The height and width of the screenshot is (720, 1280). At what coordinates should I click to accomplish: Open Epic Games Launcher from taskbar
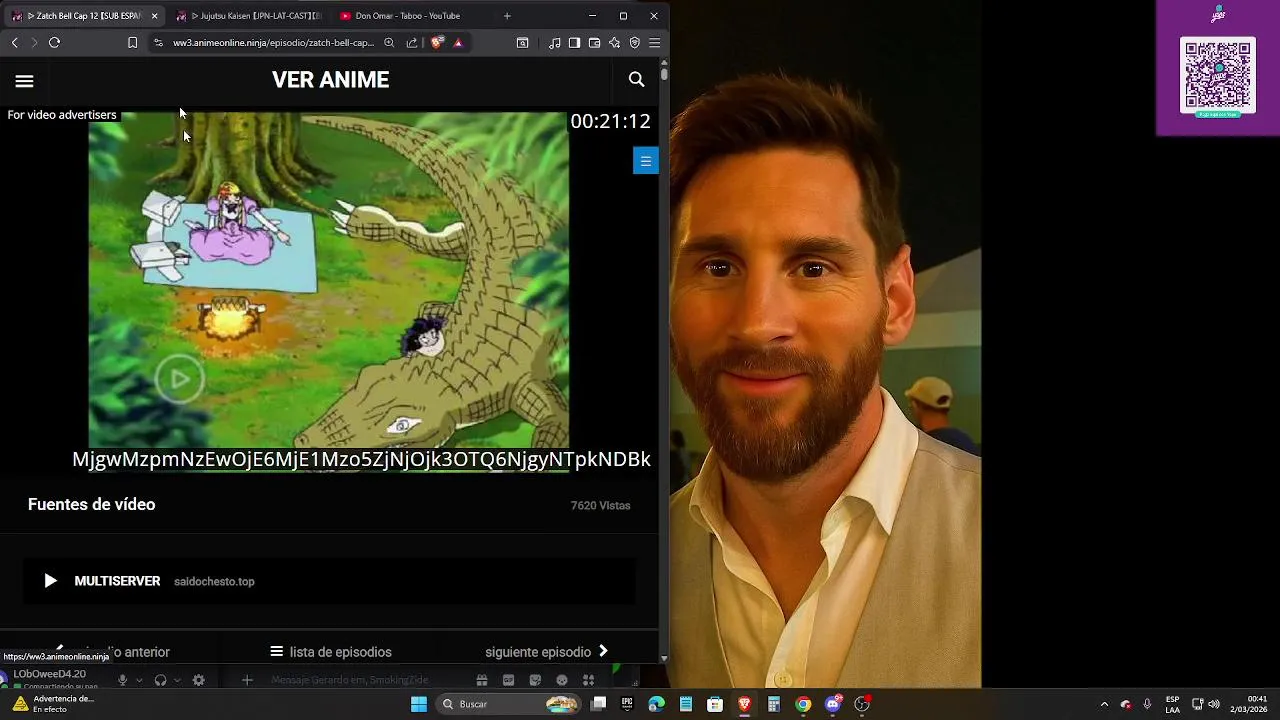click(x=627, y=704)
